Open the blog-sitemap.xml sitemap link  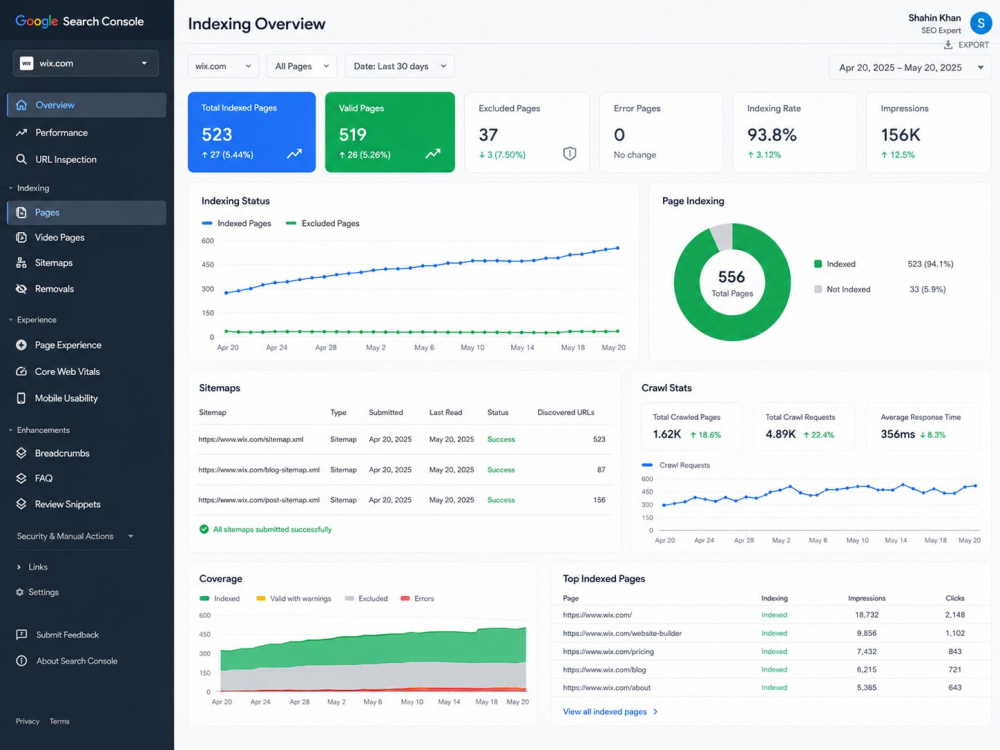259,470
